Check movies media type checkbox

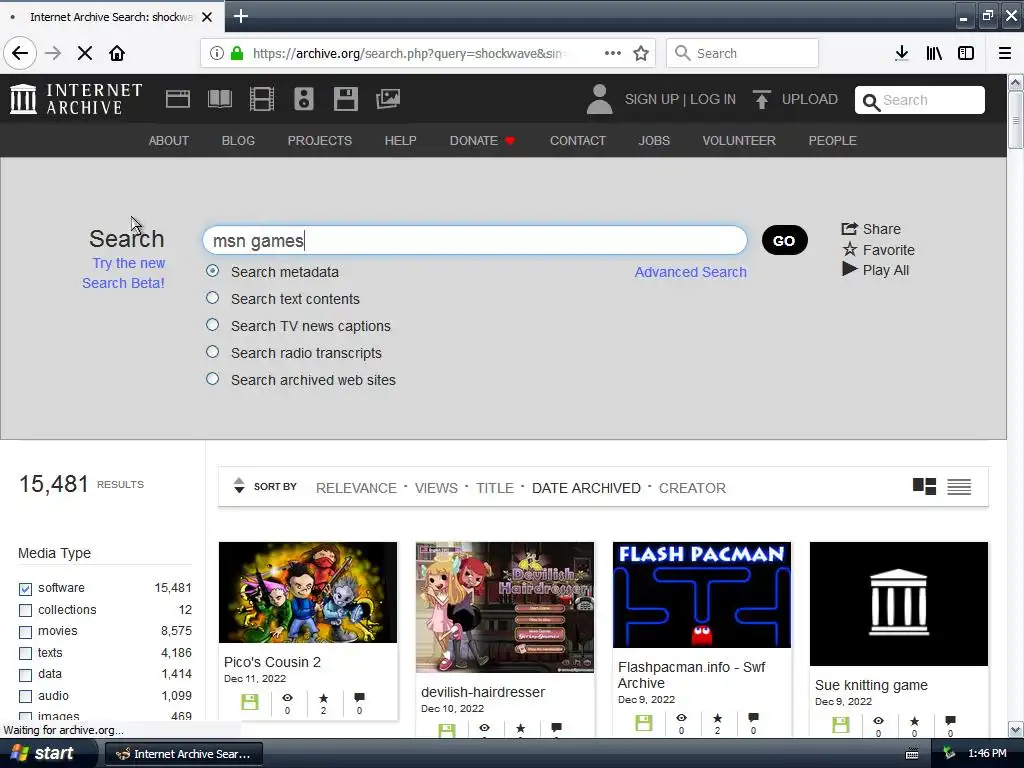25,632
